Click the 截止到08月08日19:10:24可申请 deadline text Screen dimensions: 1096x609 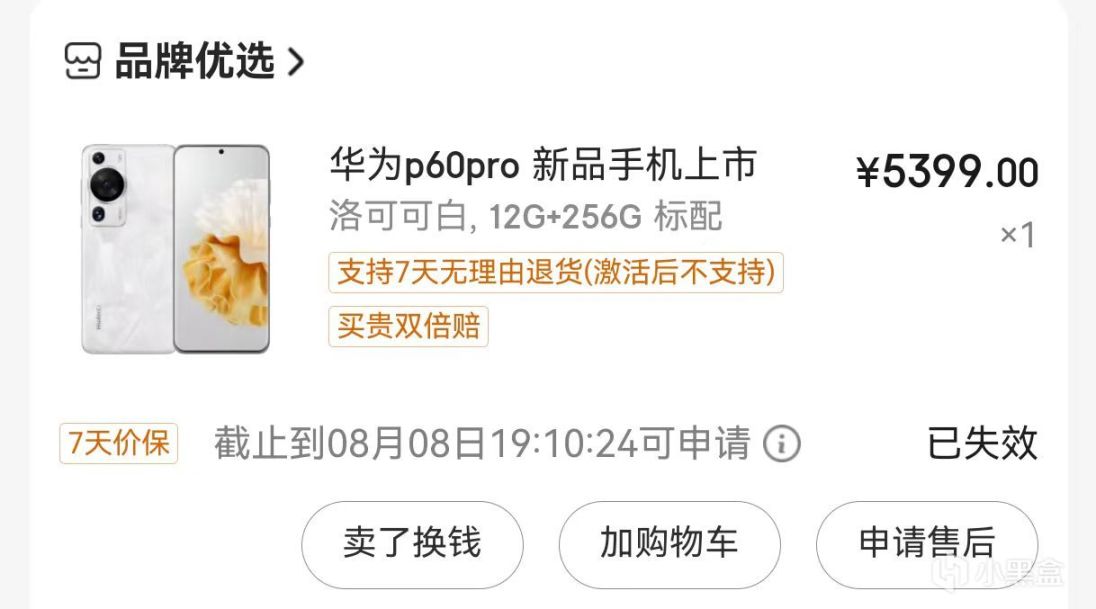(x=482, y=443)
